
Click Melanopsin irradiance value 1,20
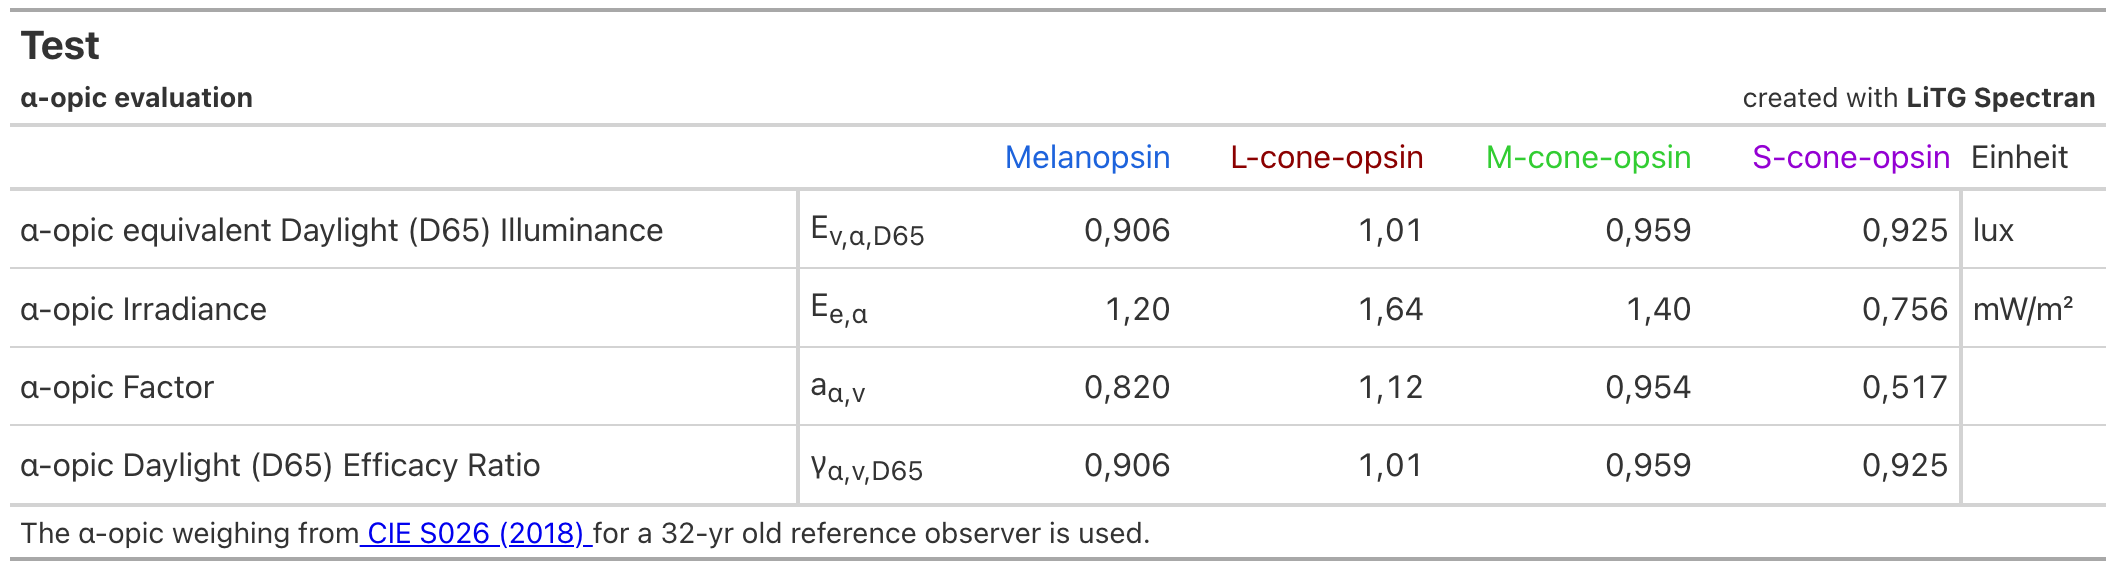pyautogui.click(x=1137, y=309)
